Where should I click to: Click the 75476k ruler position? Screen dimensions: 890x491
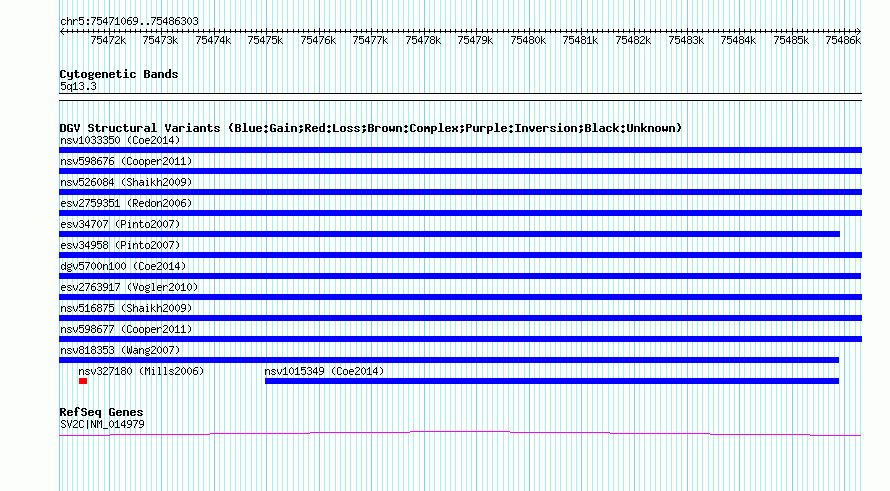pyautogui.click(x=318, y=40)
